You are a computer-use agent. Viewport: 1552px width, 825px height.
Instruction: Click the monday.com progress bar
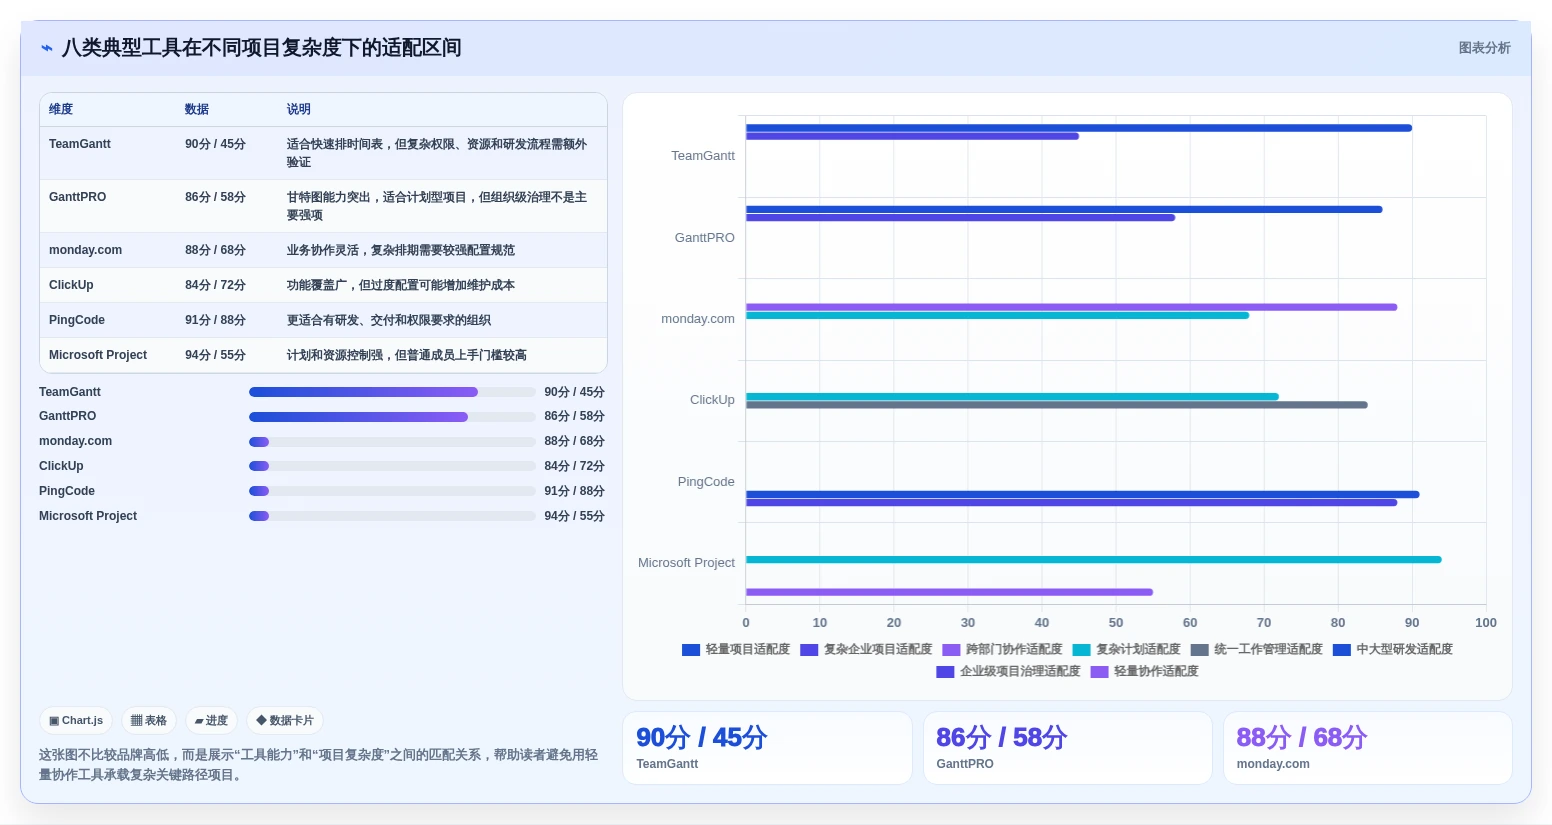[x=392, y=442]
